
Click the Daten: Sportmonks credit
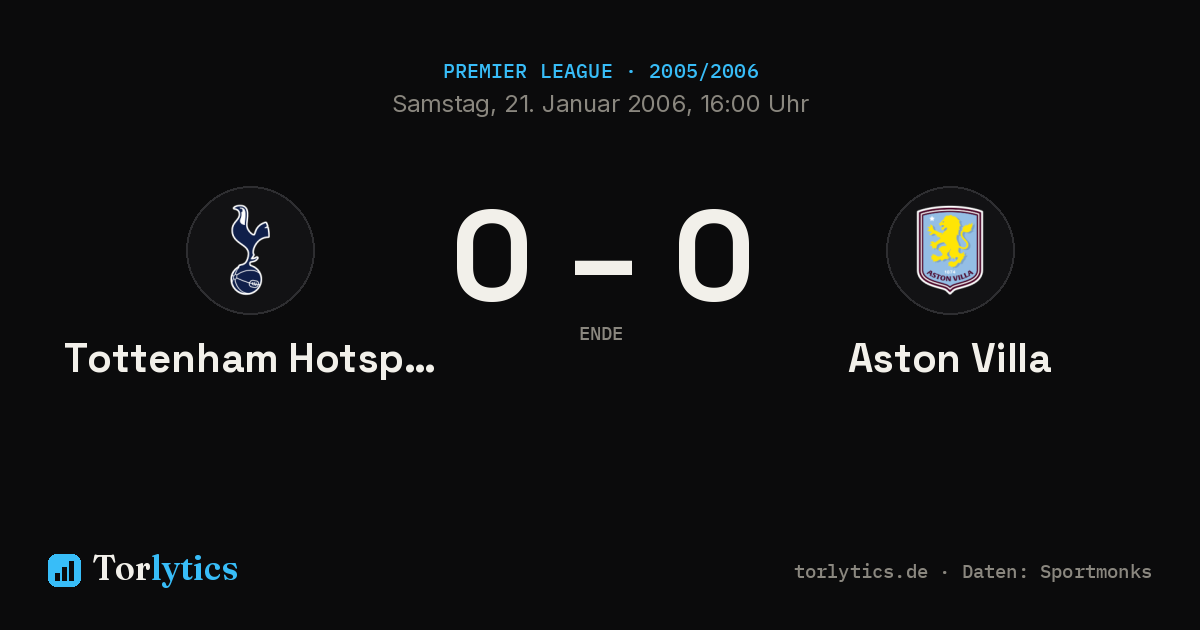[x=1057, y=572]
